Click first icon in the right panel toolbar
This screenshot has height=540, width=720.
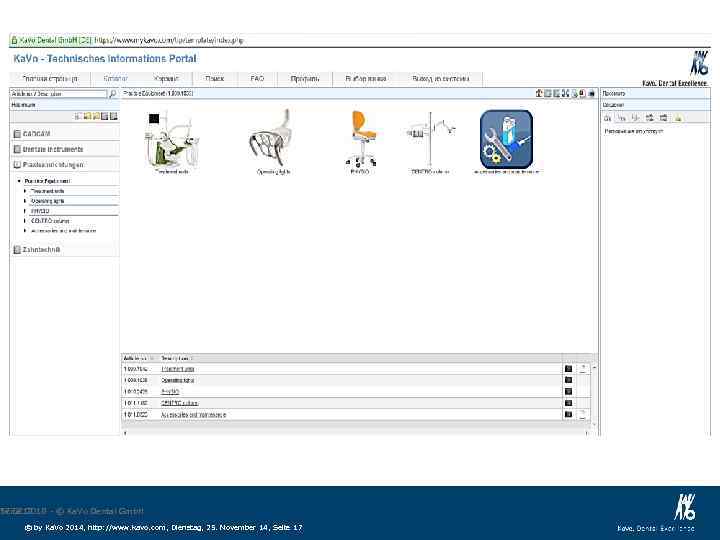[x=608, y=118]
